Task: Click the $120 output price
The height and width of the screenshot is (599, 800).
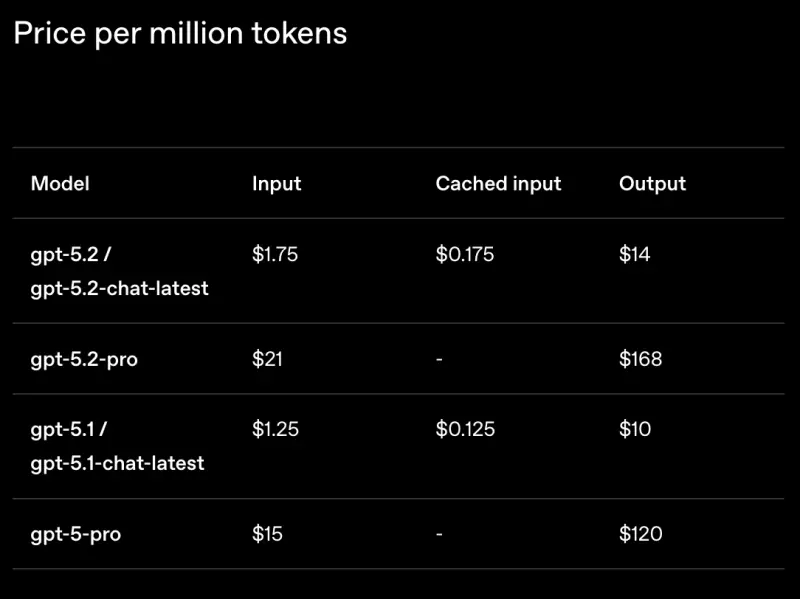Action: click(640, 534)
